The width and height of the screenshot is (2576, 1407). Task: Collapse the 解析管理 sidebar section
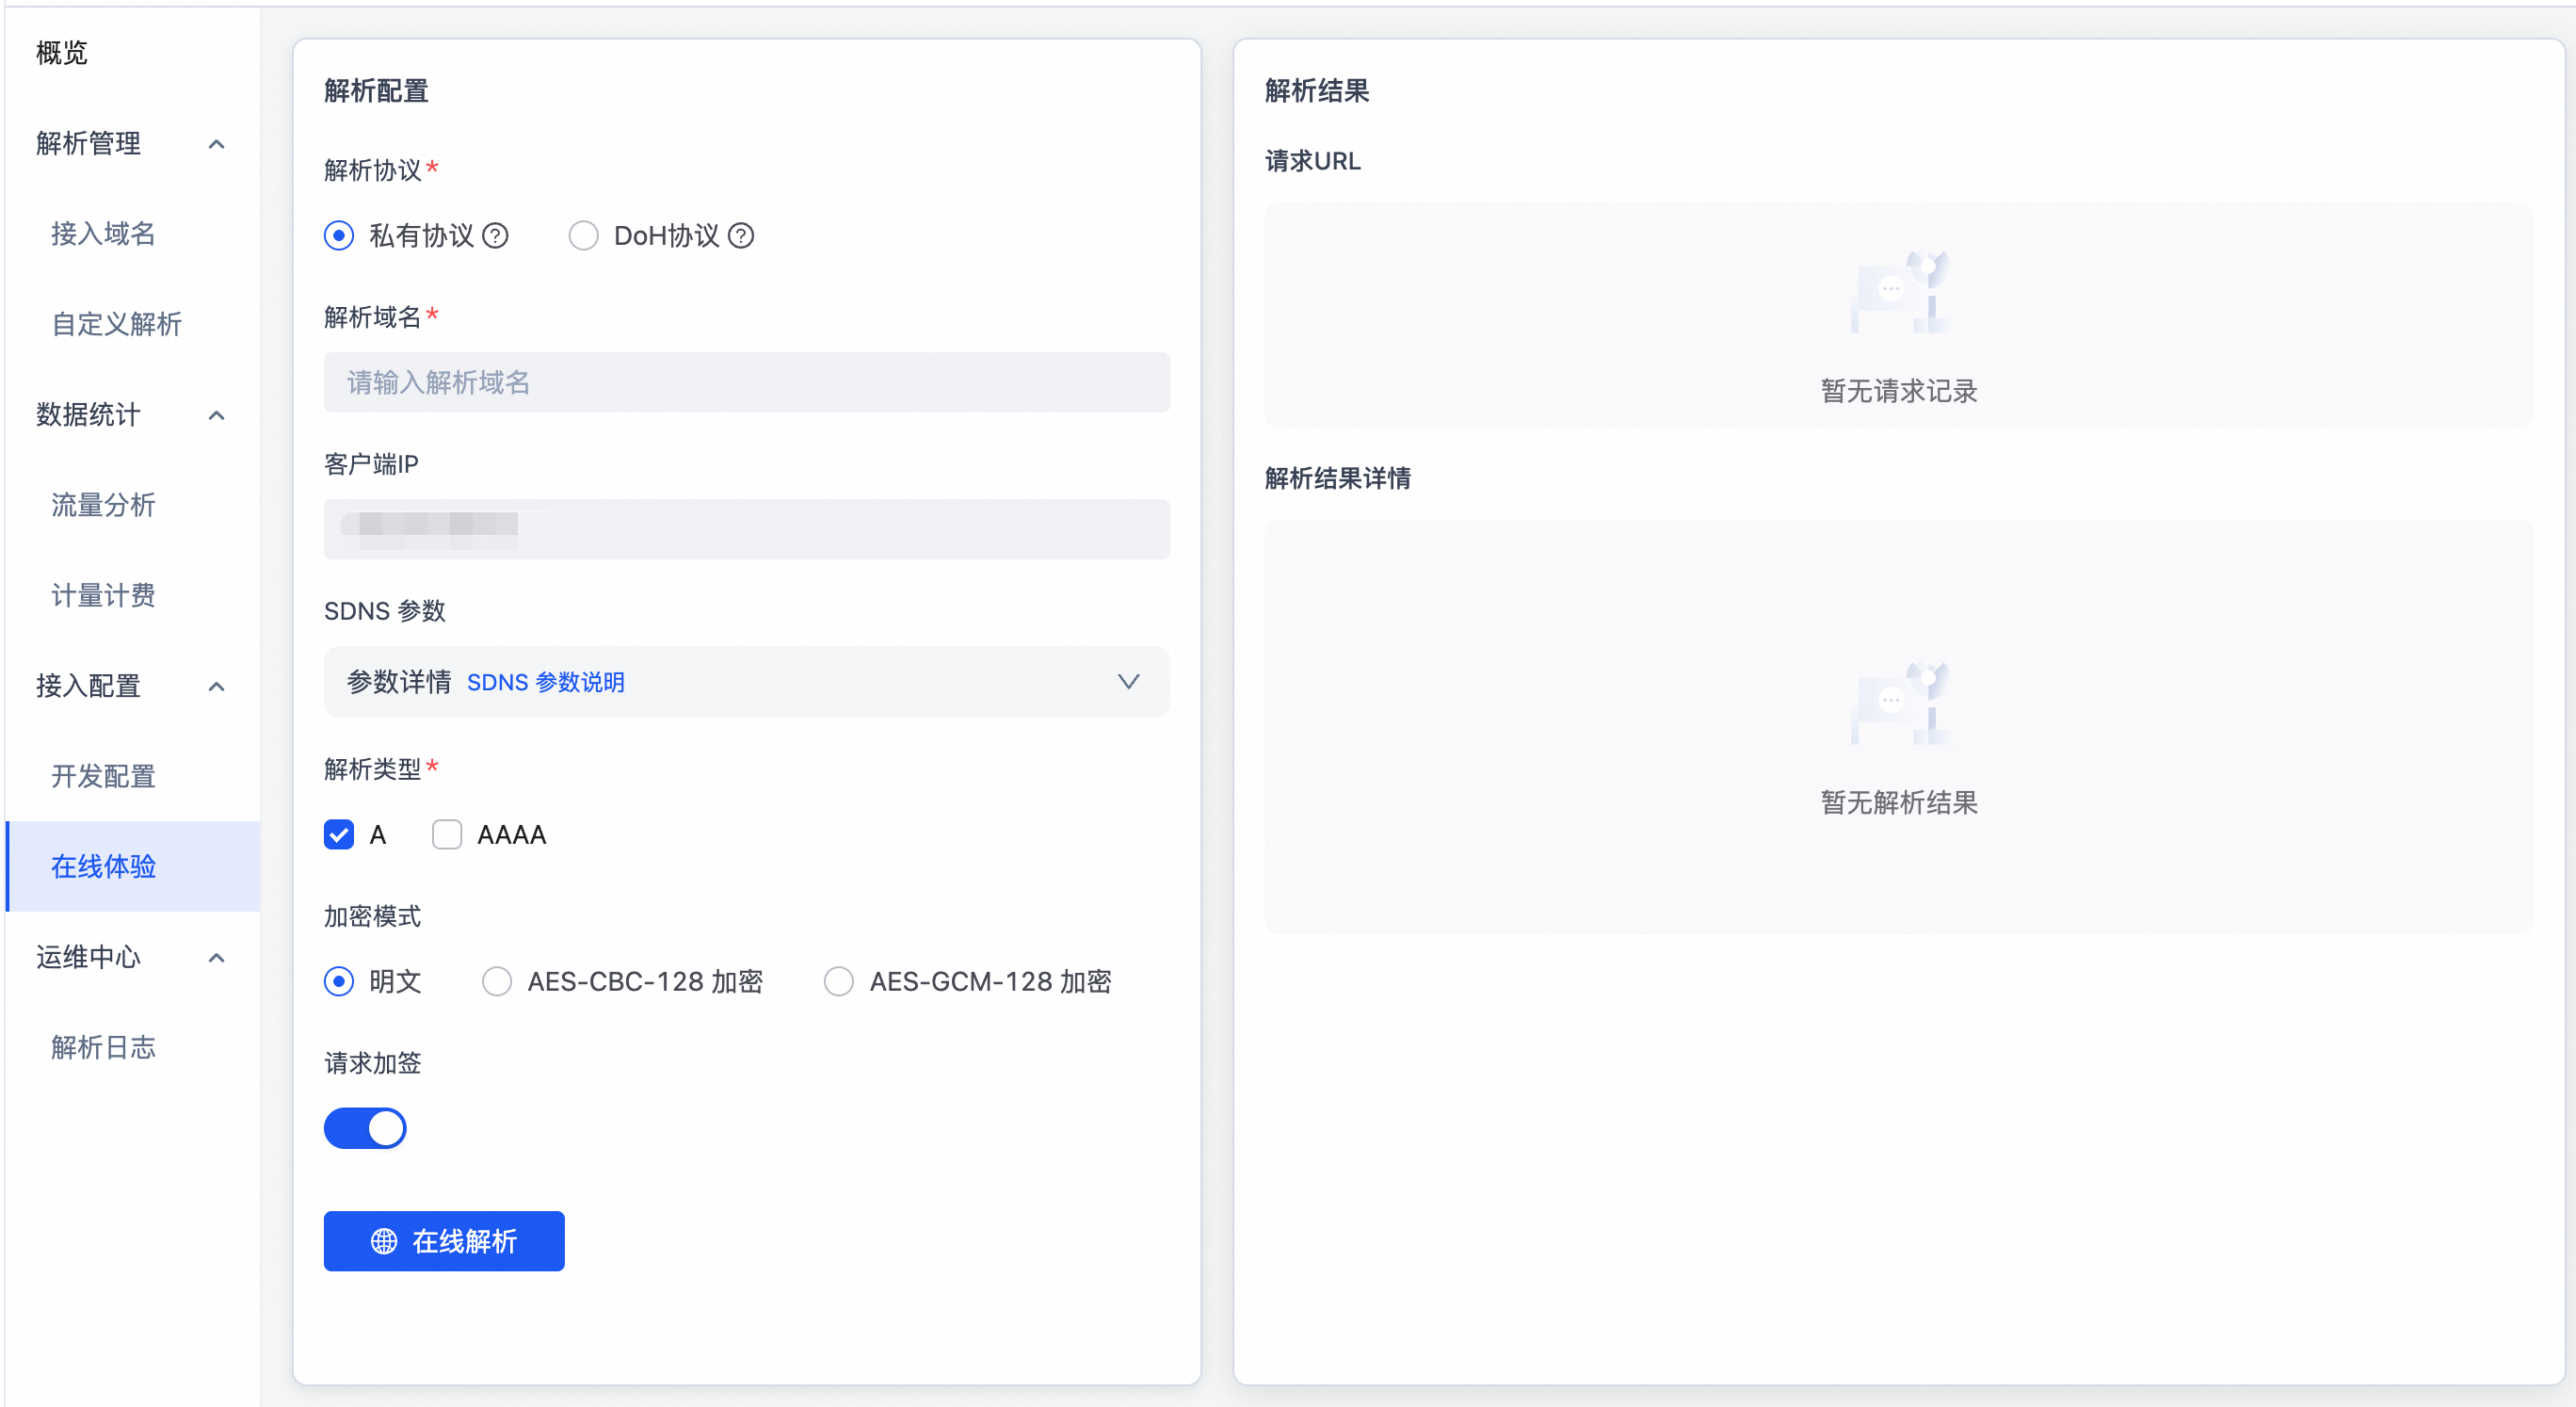tap(216, 144)
